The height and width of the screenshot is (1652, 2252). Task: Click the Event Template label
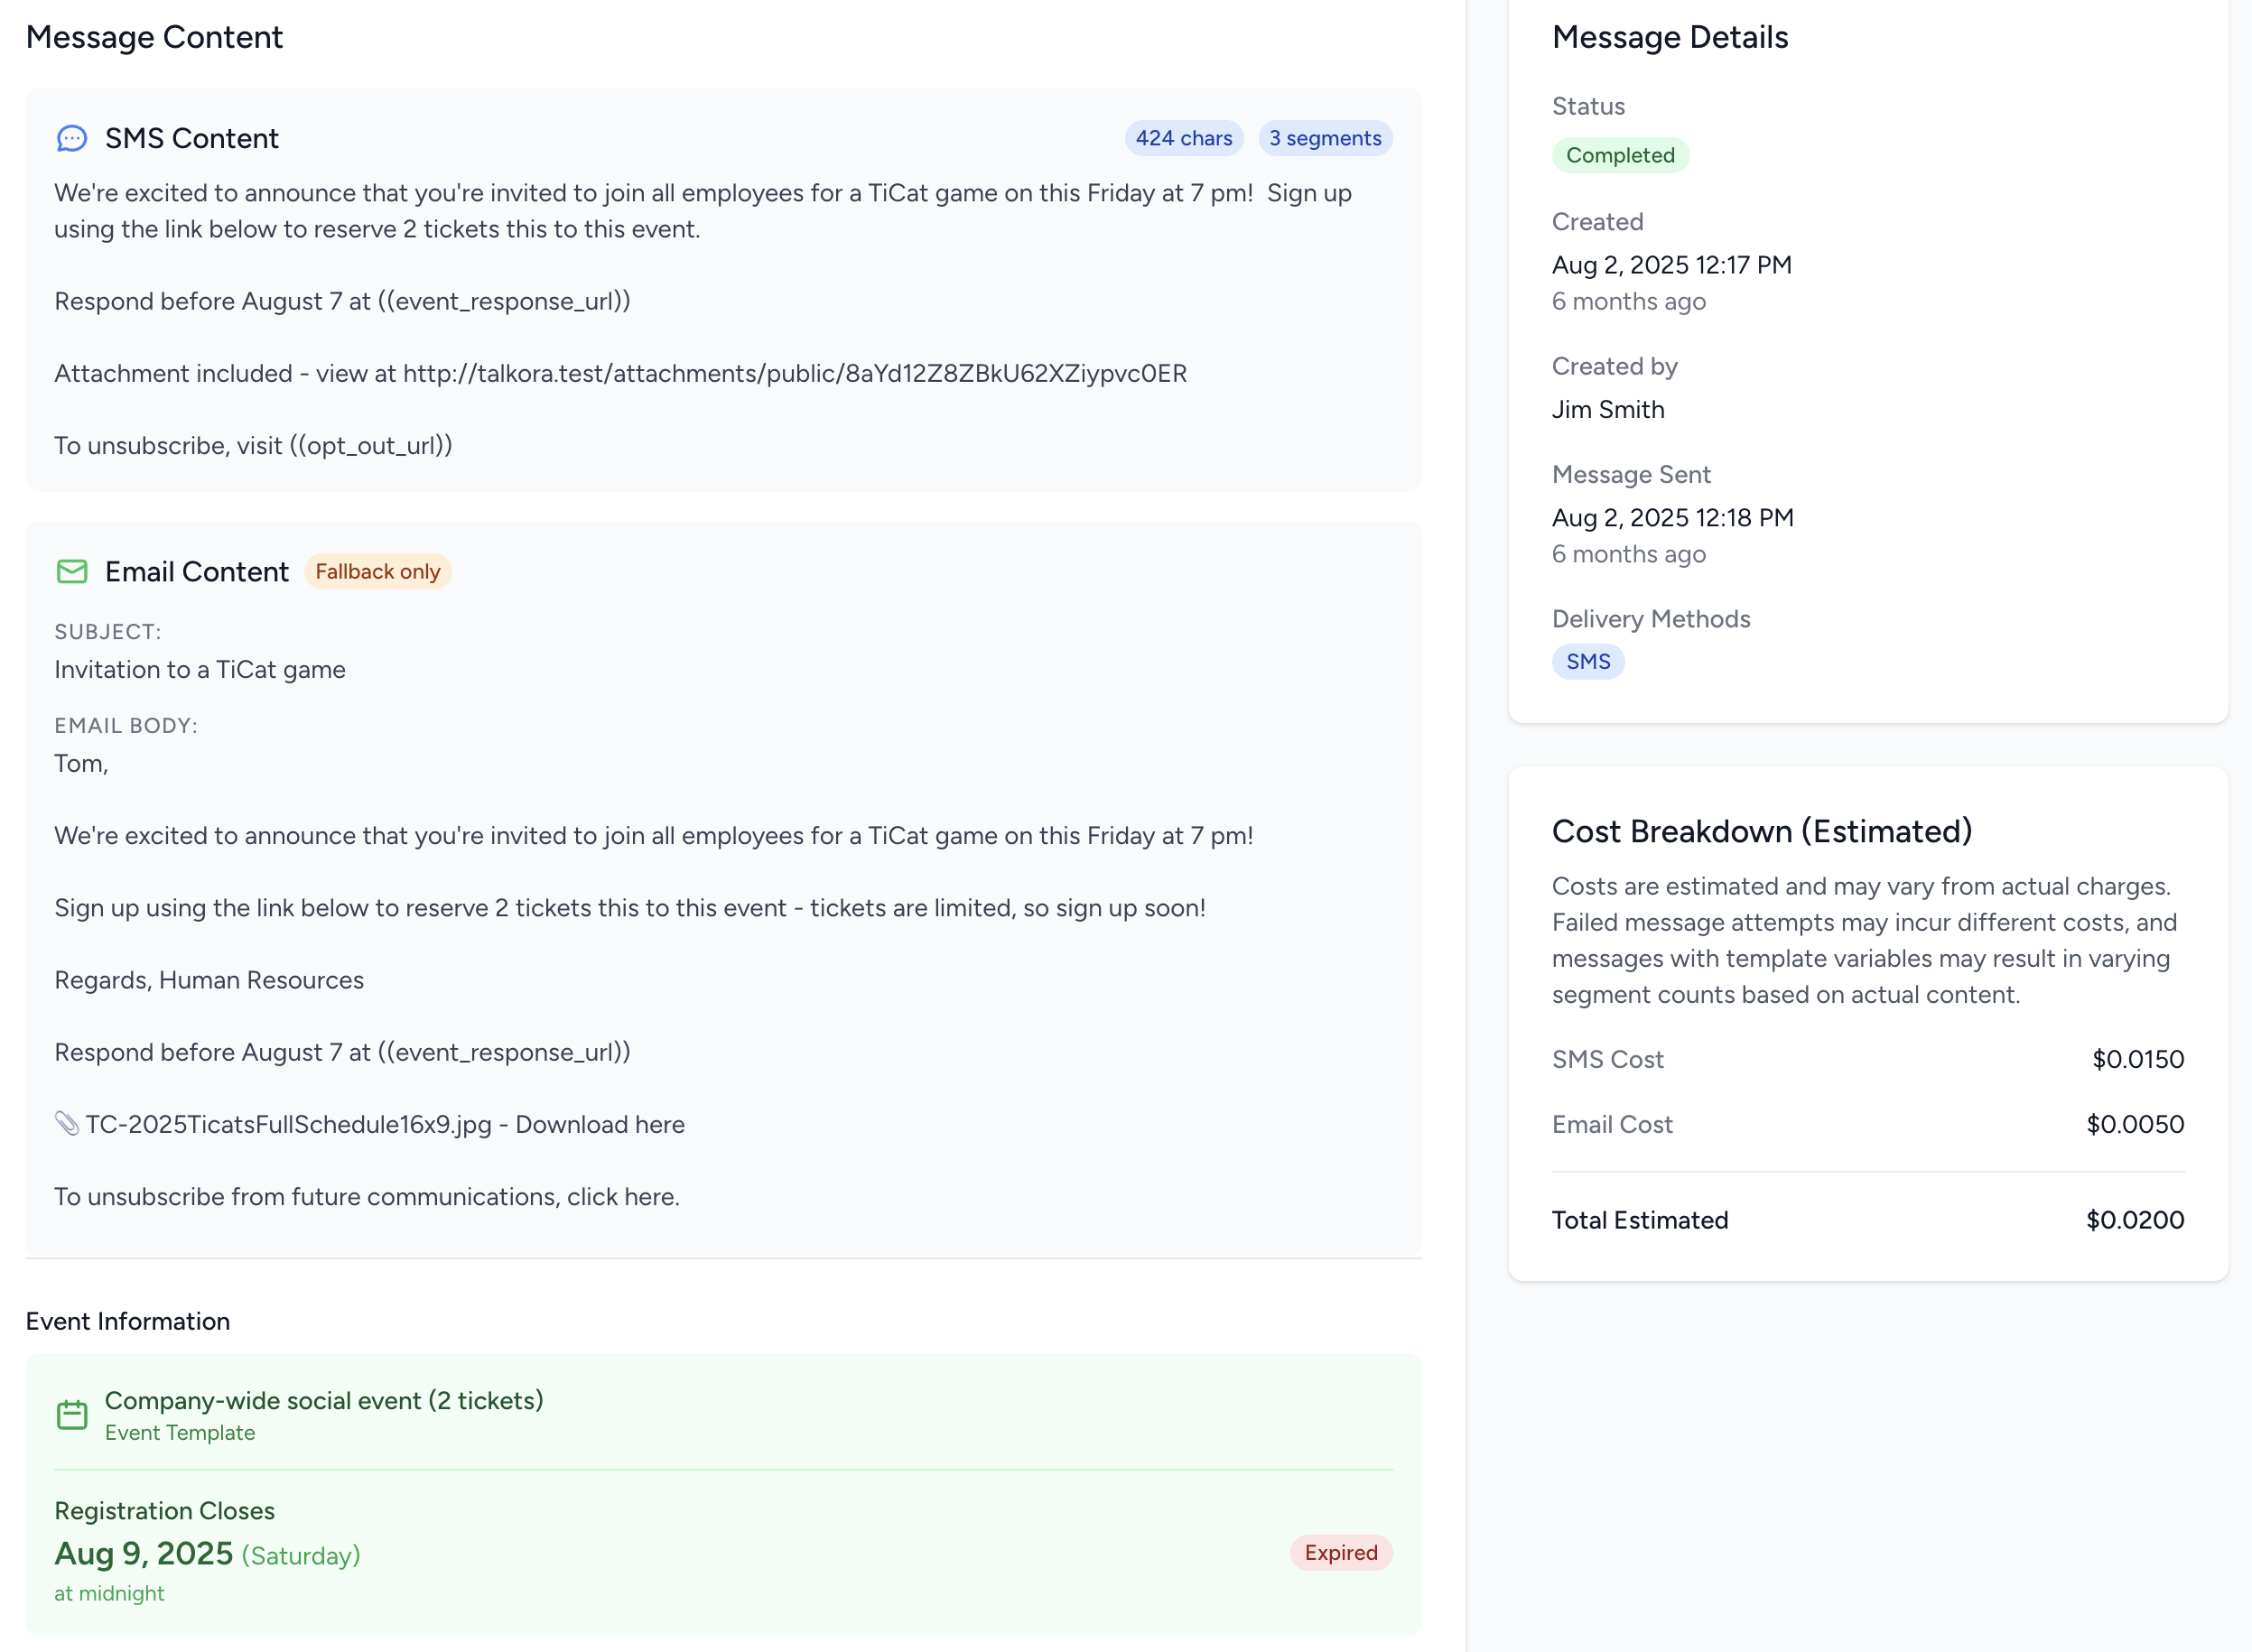(179, 1432)
